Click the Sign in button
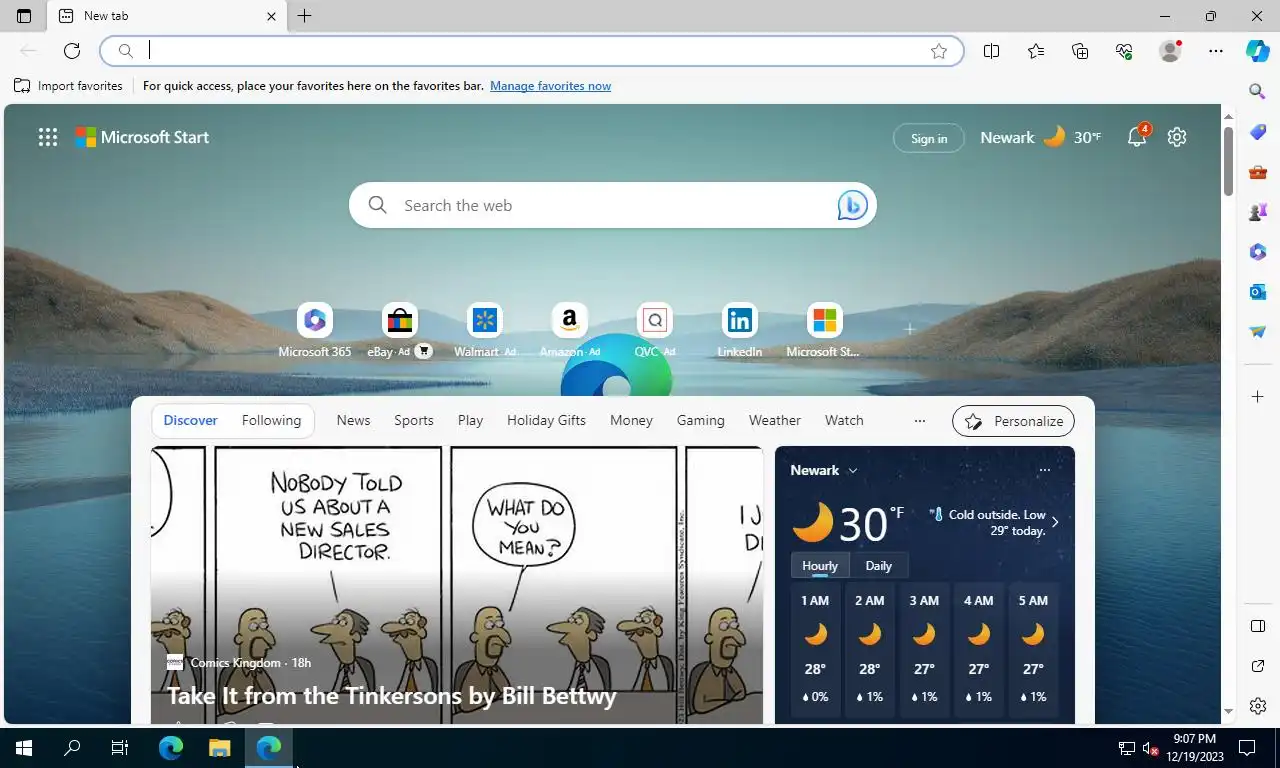Screen dimensions: 1280x768 [x=929, y=138]
